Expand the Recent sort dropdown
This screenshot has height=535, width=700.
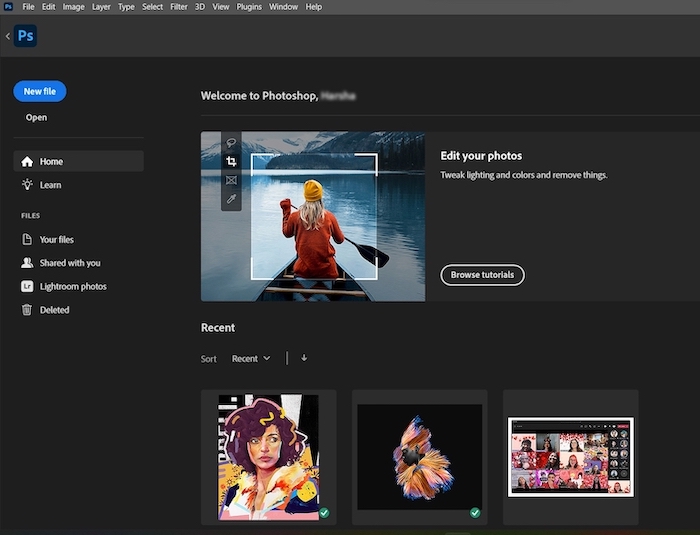coord(251,358)
